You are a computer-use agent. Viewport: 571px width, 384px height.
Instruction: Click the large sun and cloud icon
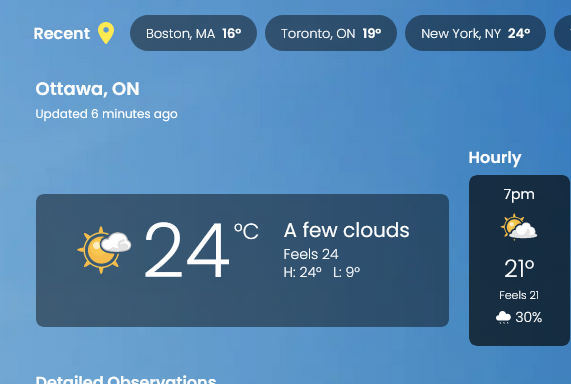[x=104, y=250]
